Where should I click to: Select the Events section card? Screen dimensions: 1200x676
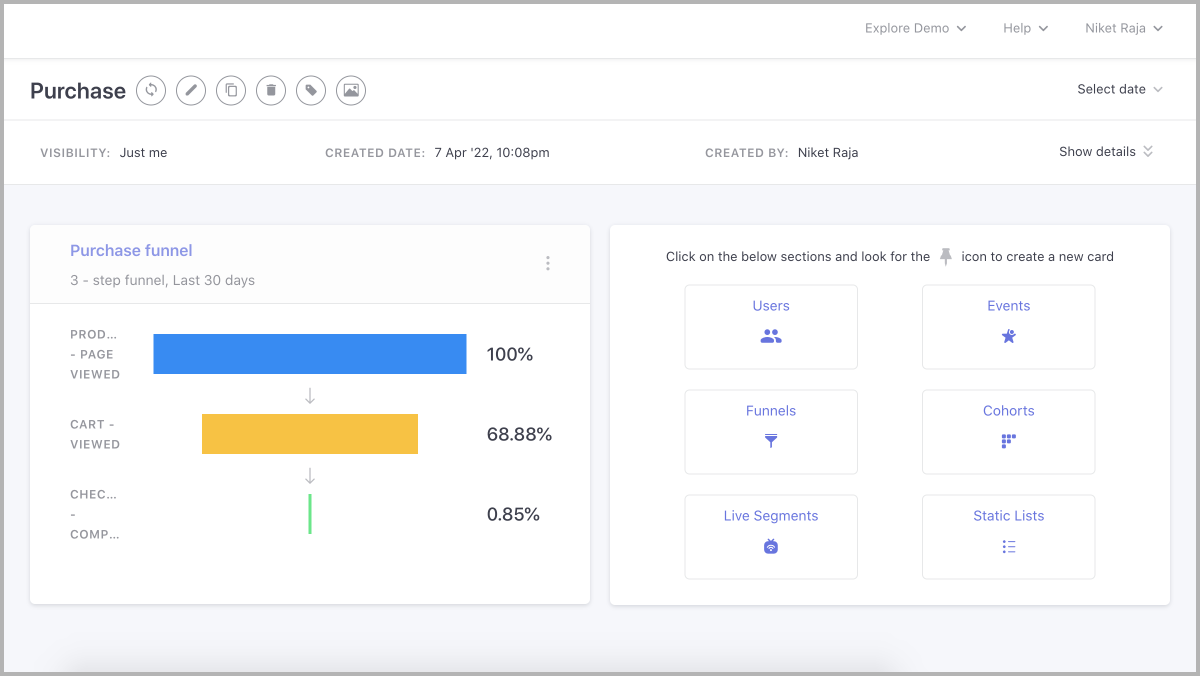[x=1008, y=326]
